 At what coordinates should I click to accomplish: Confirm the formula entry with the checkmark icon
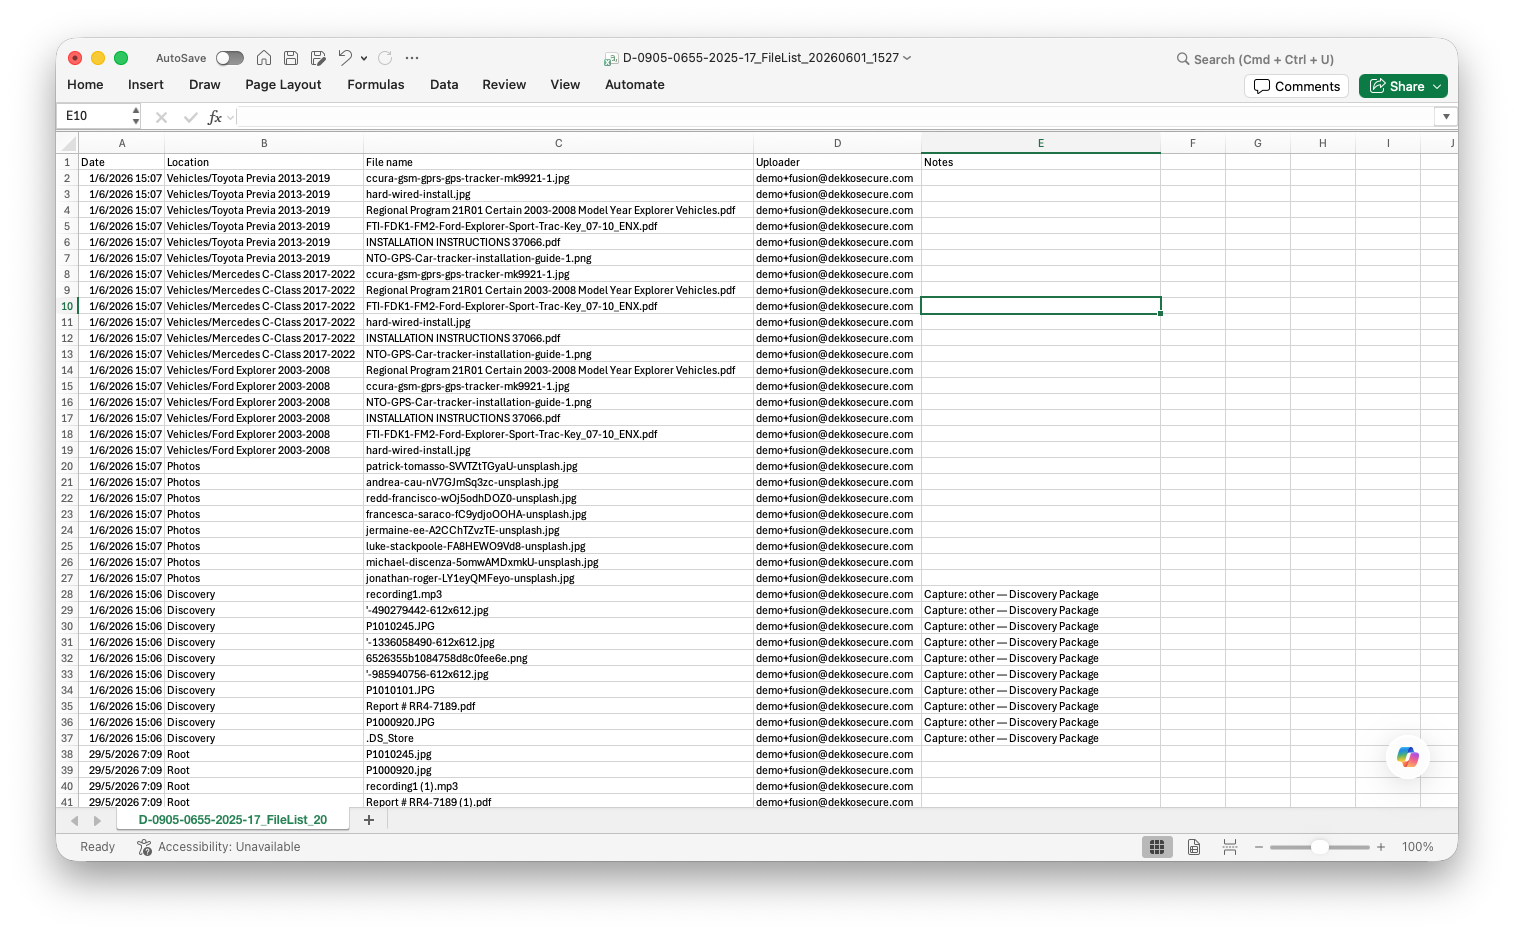pos(190,117)
